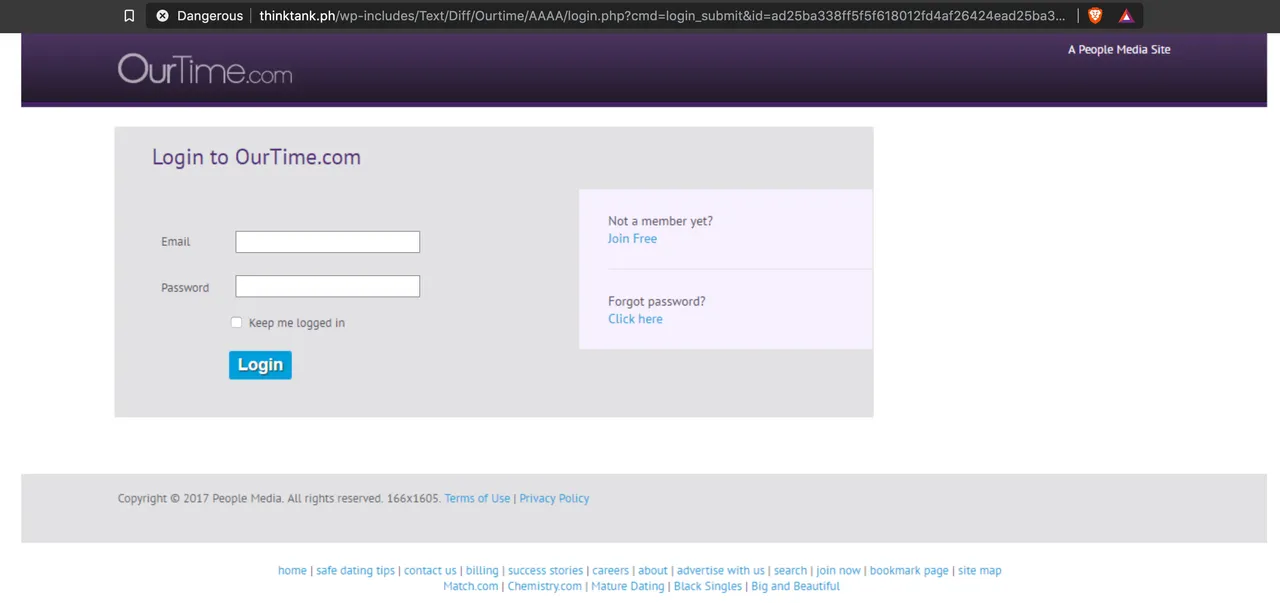Visit the Match.com link
Viewport: 1280px width, 603px height.
pyautogui.click(x=471, y=587)
